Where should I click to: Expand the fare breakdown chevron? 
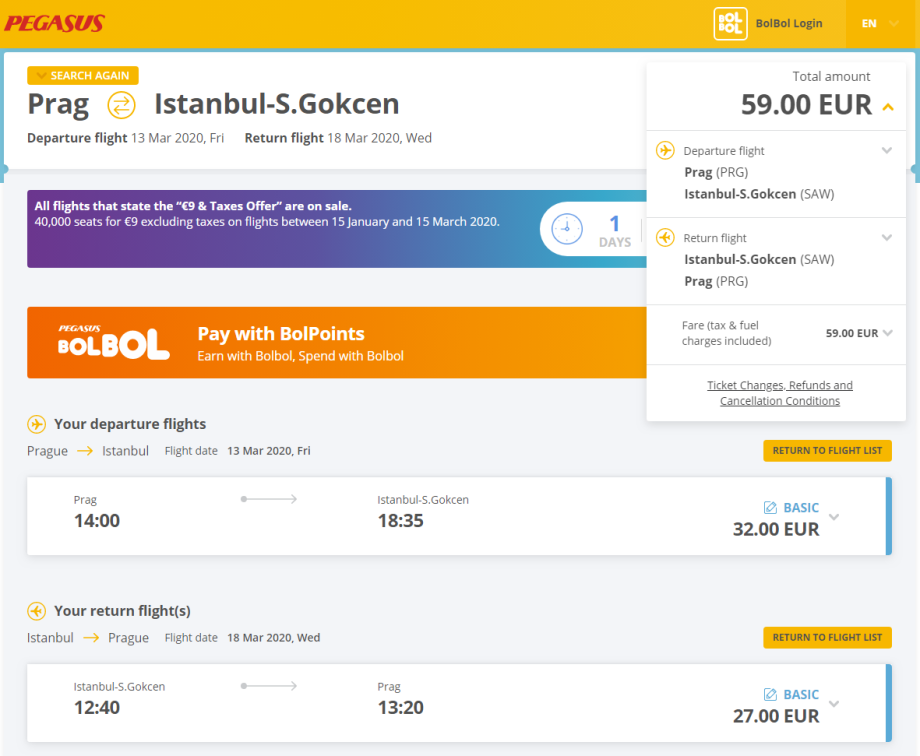888,333
